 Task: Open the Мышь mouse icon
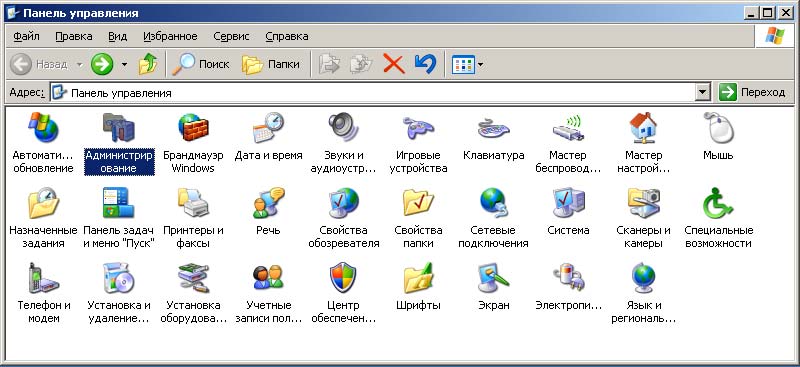point(718,128)
